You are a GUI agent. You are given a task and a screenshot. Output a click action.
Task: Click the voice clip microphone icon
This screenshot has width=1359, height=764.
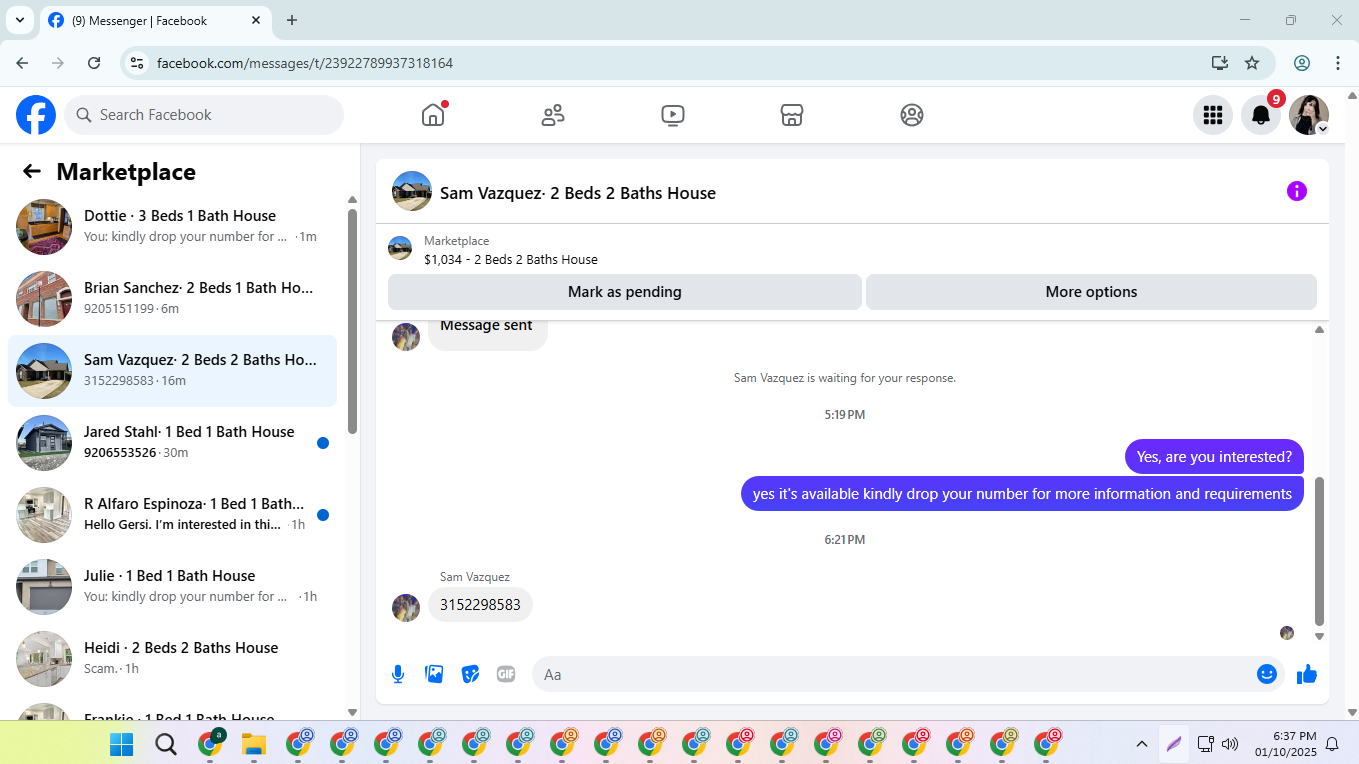[x=398, y=674]
